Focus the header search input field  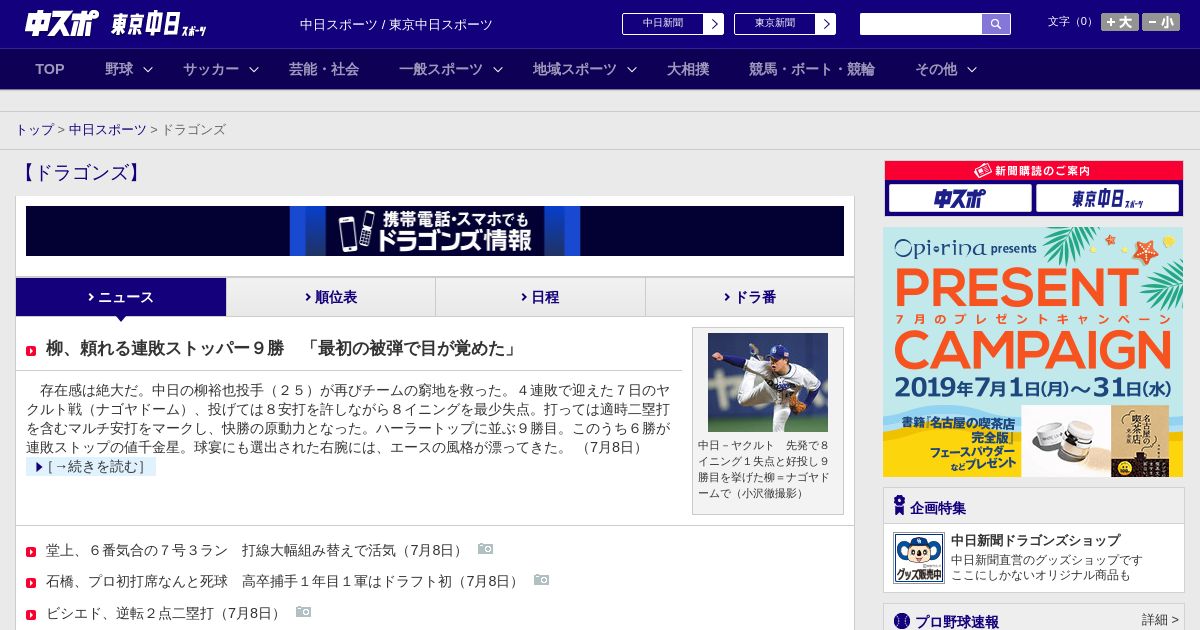[921, 24]
